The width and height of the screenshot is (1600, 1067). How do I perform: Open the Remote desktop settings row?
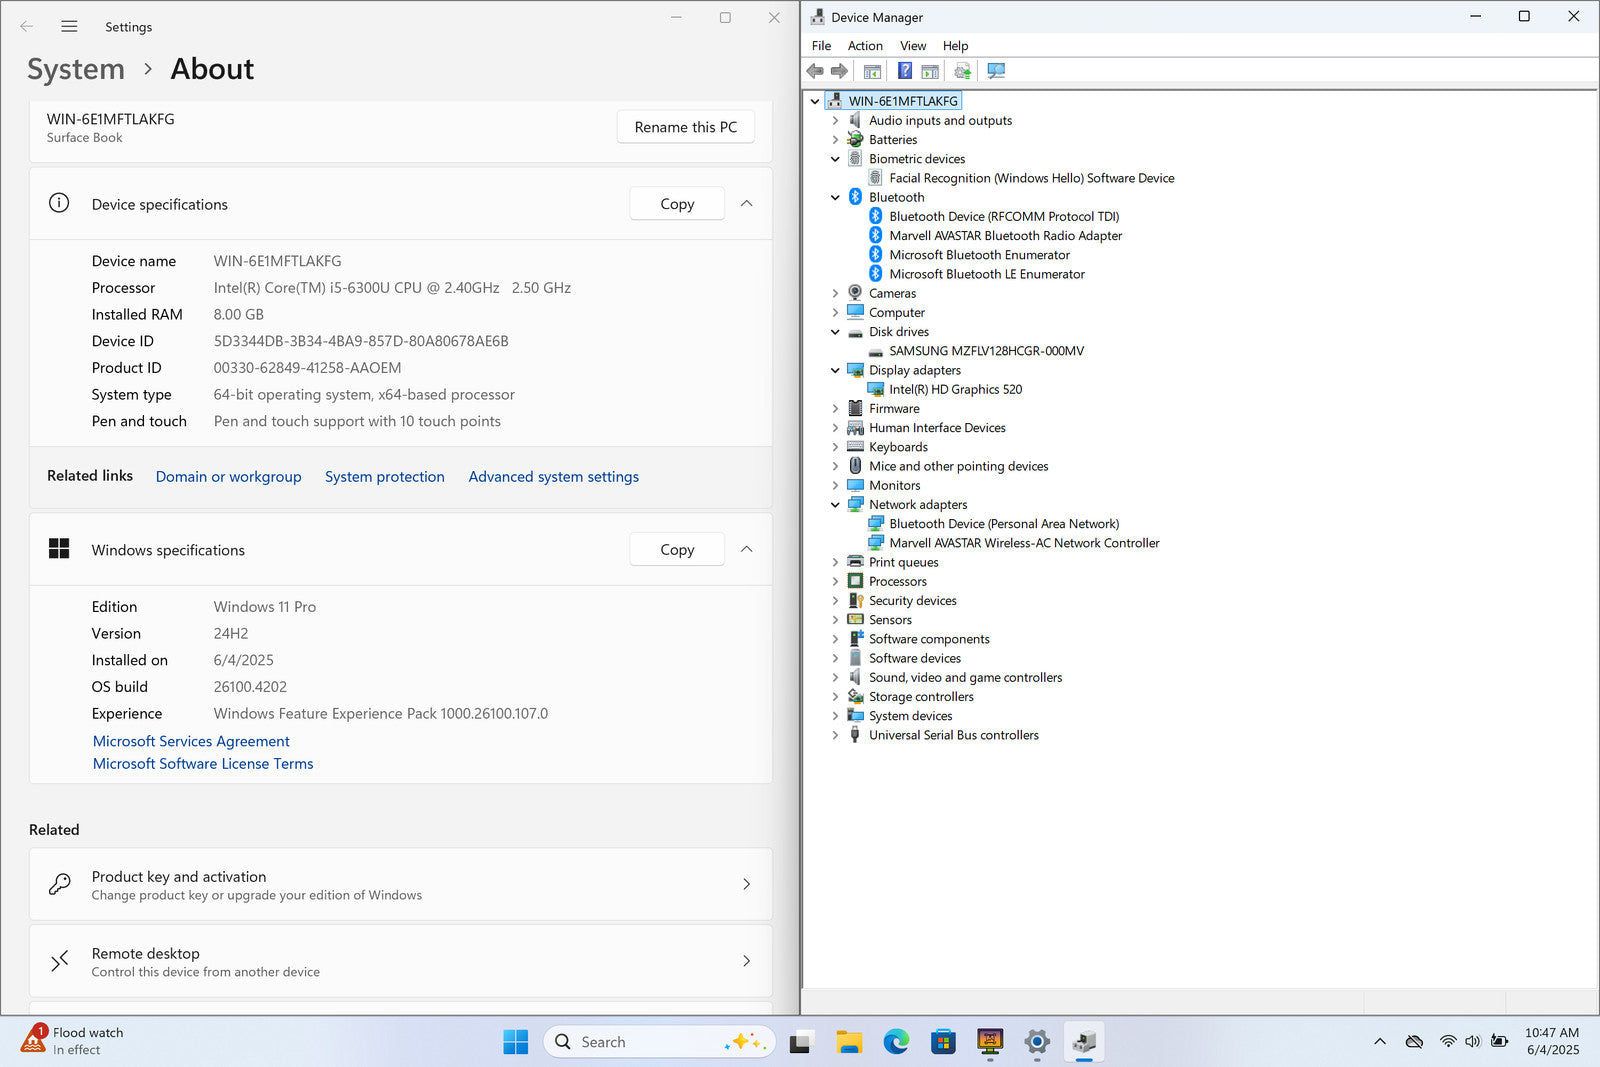click(401, 962)
